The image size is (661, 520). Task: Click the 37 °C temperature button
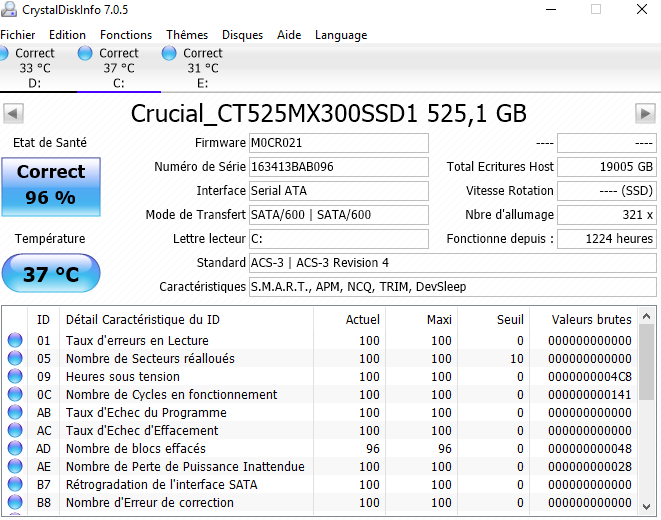point(51,274)
